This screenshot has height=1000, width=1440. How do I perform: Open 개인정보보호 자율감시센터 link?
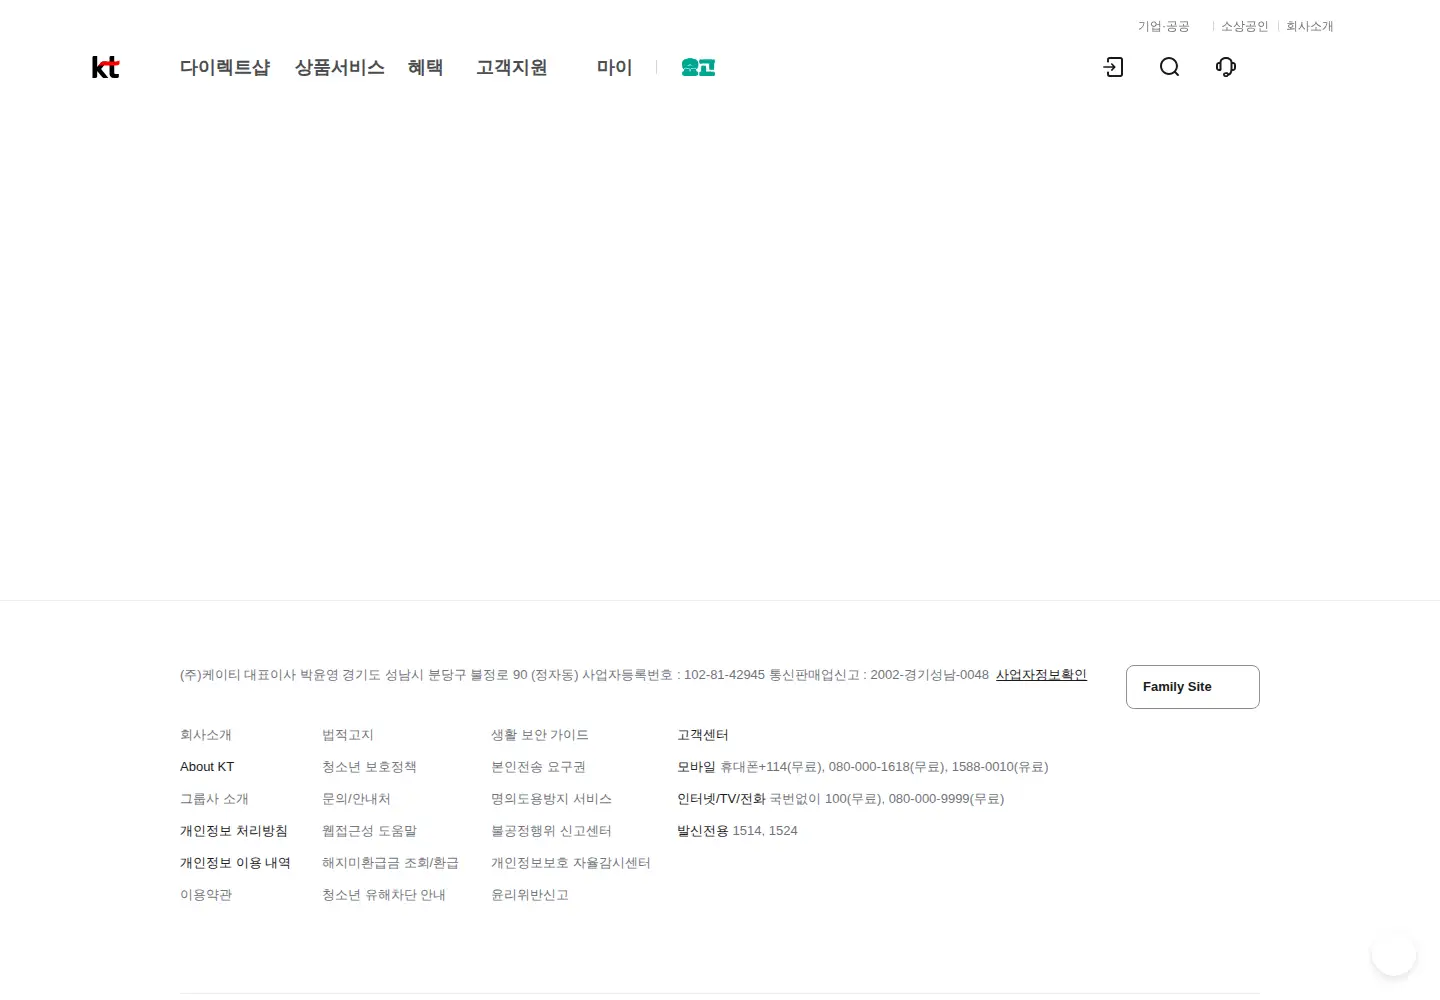point(571,863)
